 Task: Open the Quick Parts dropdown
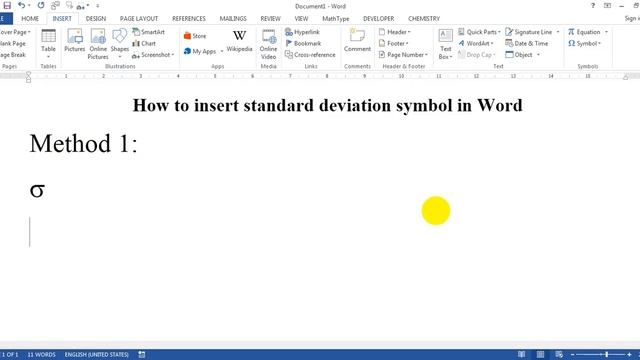coord(479,32)
